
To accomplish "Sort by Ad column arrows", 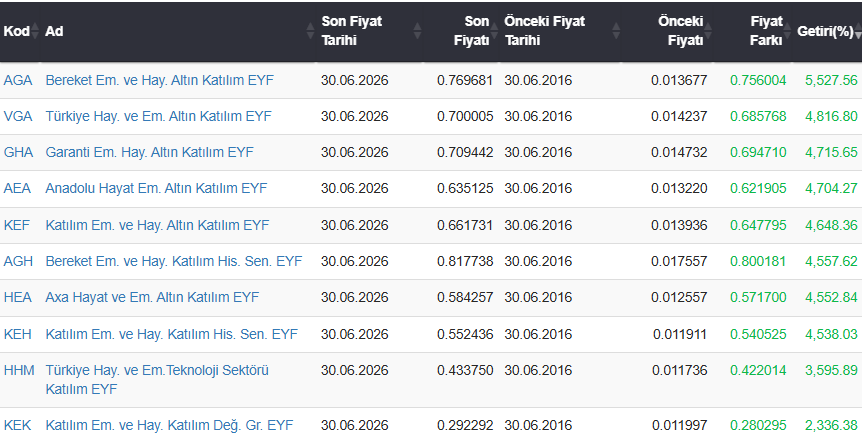I will (310, 31).
